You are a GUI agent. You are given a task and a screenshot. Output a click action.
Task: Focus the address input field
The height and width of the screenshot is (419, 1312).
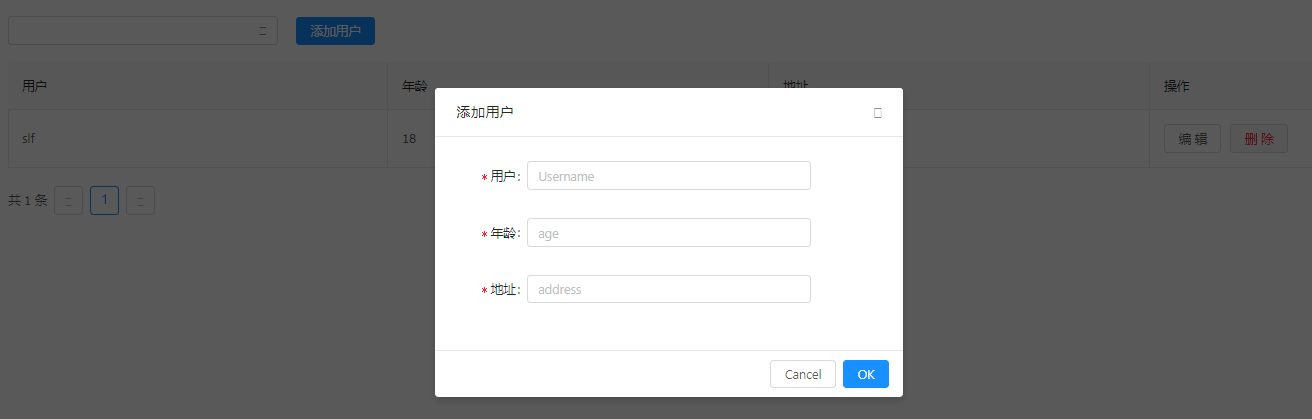coord(668,290)
